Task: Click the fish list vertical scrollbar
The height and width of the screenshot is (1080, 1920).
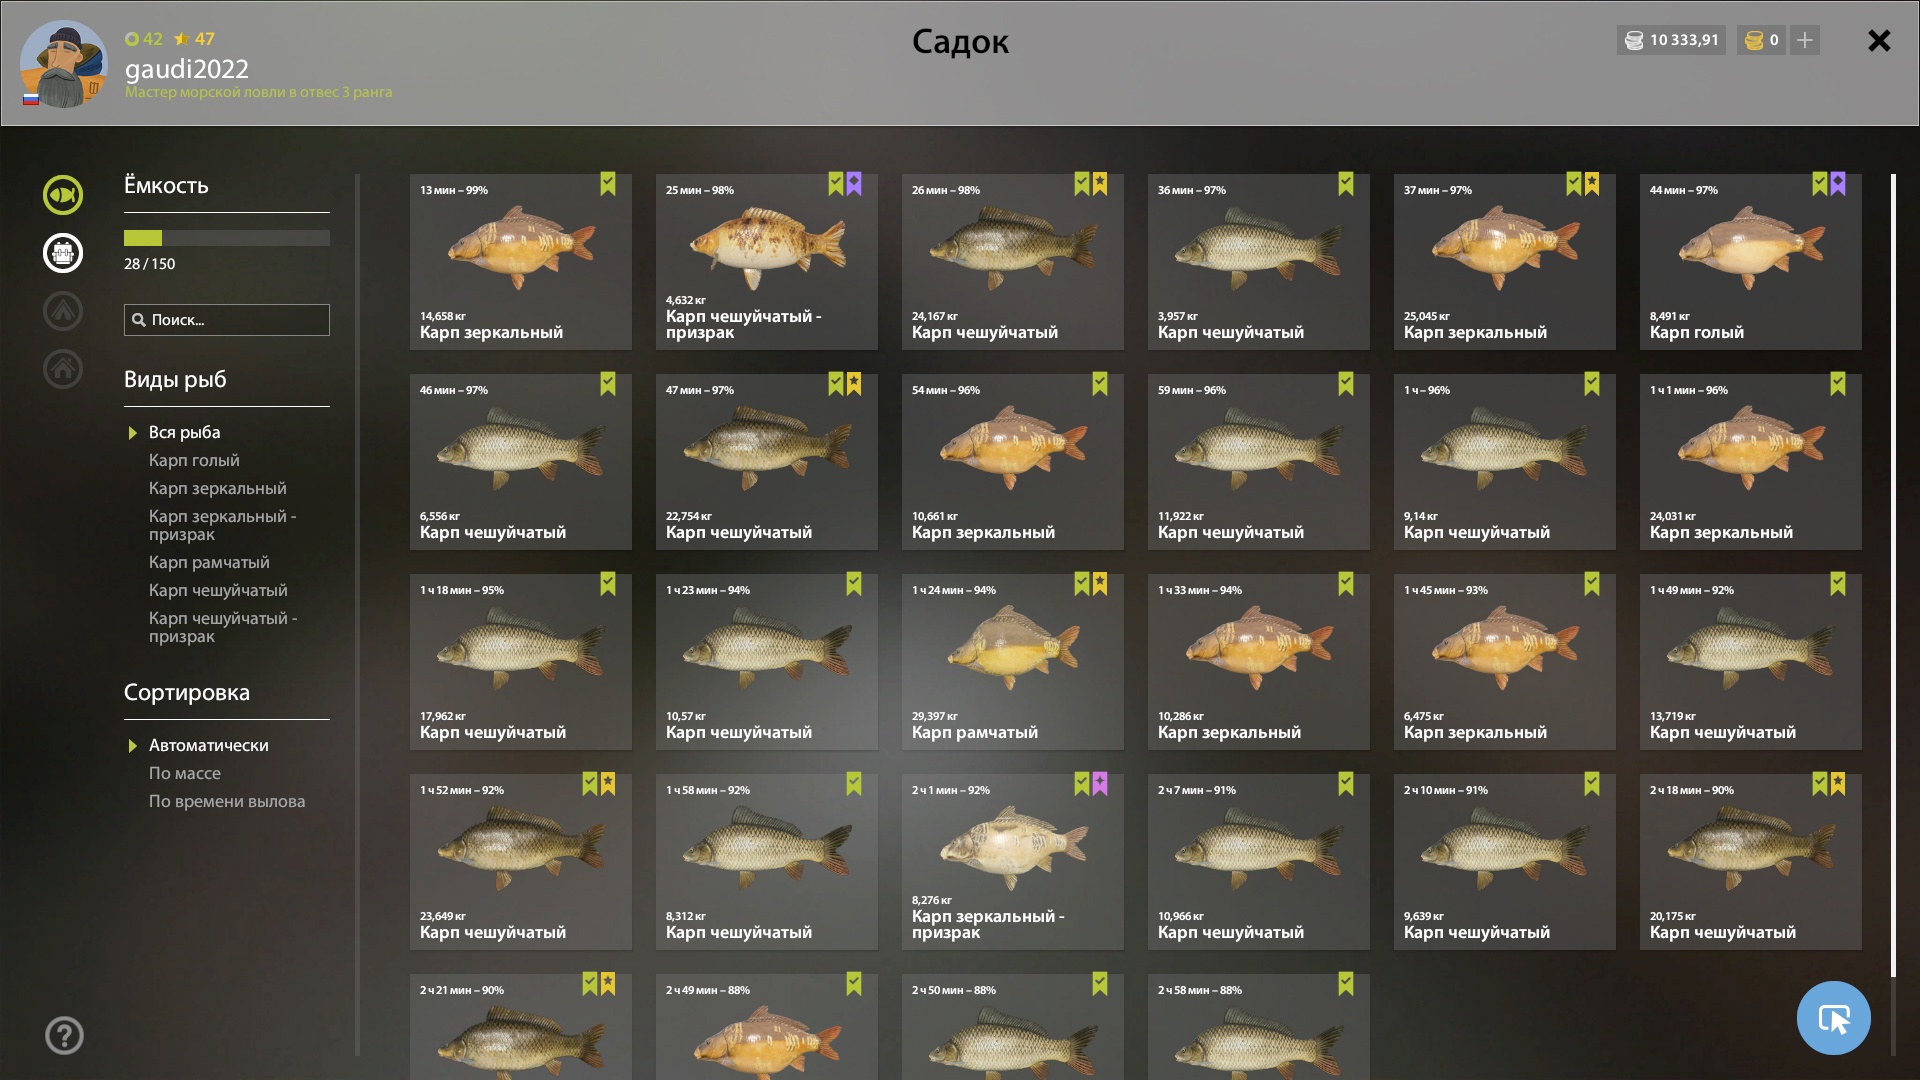Action: tap(1893, 575)
